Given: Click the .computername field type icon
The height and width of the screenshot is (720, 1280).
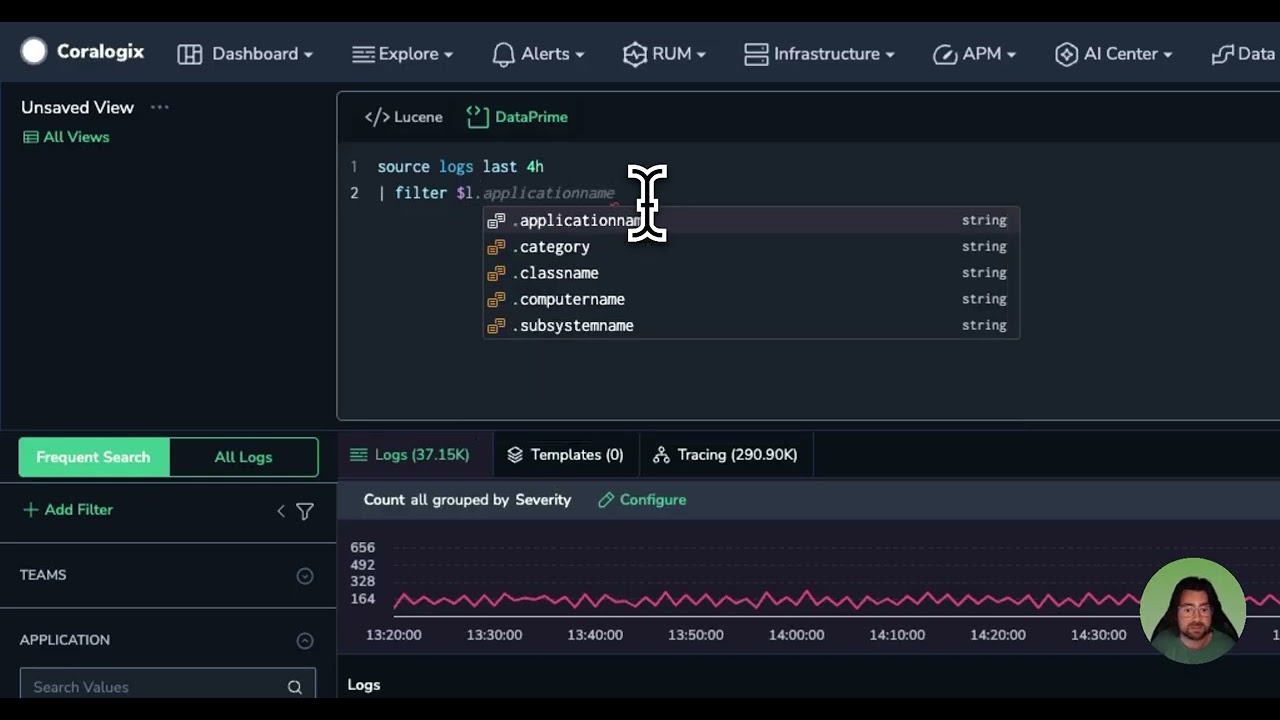Looking at the screenshot, I should [496, 299].
